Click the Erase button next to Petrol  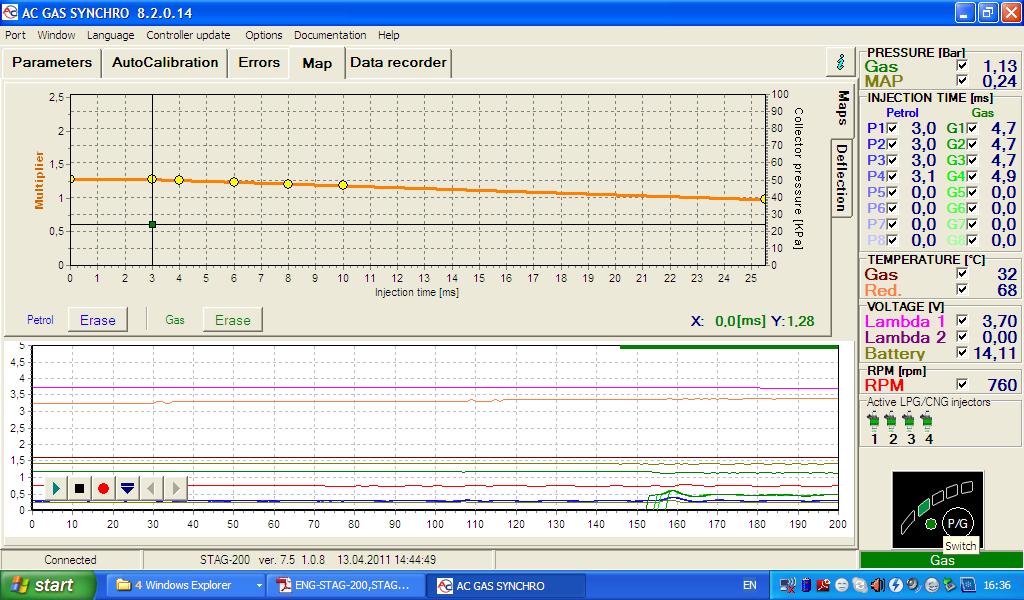(x=97, y=320)
